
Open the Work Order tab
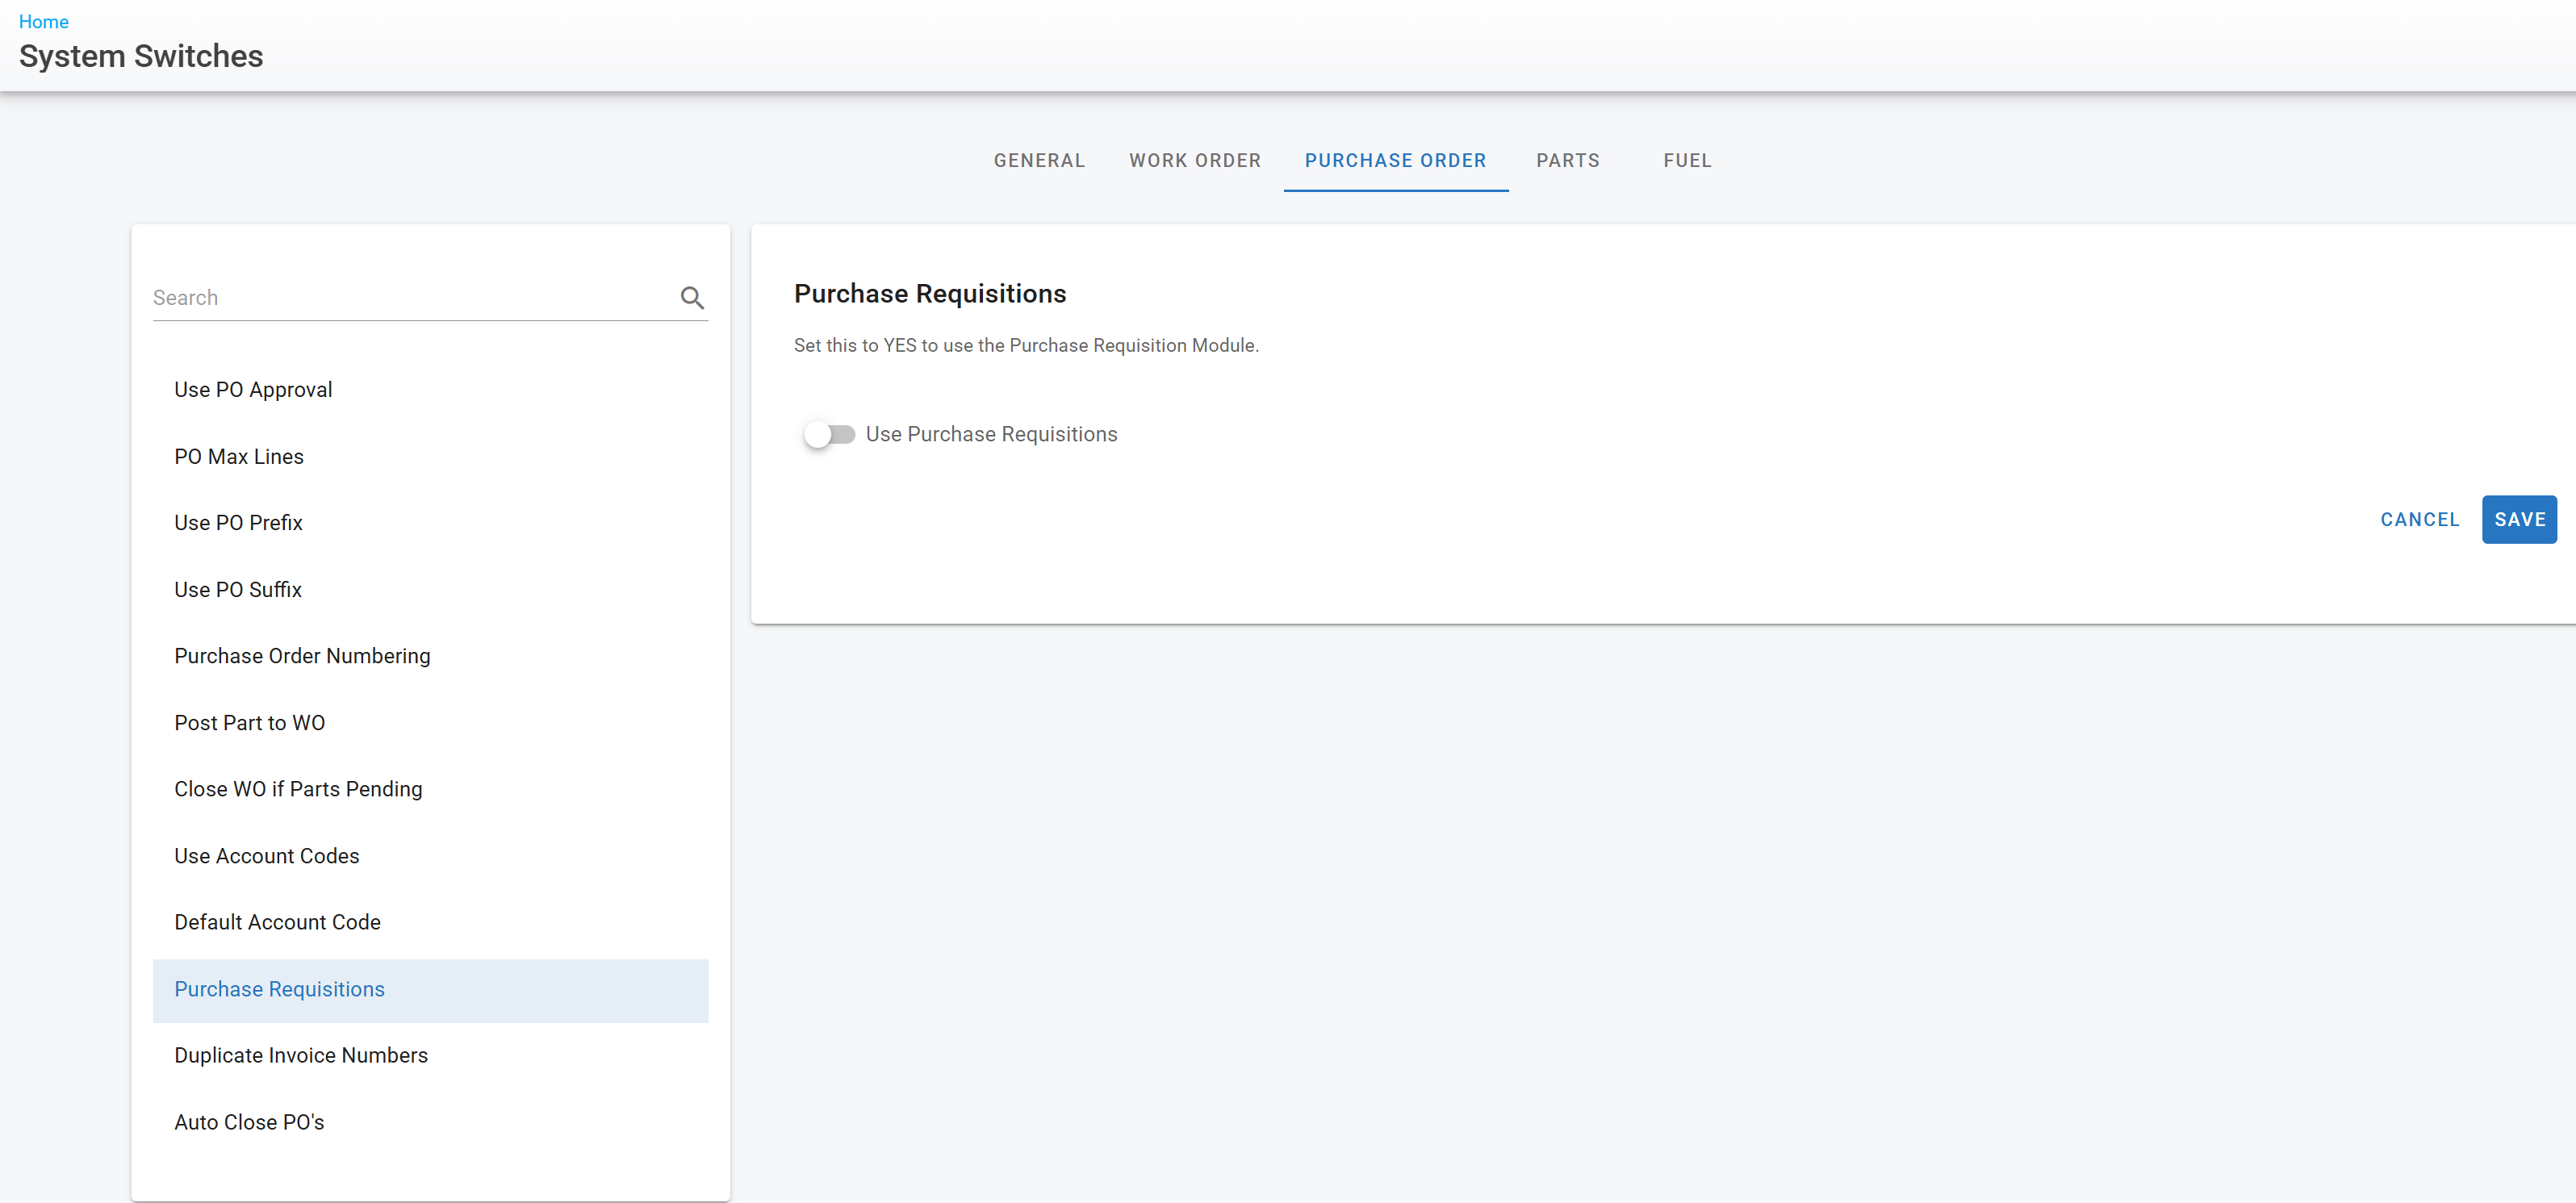coord(1194,160)
